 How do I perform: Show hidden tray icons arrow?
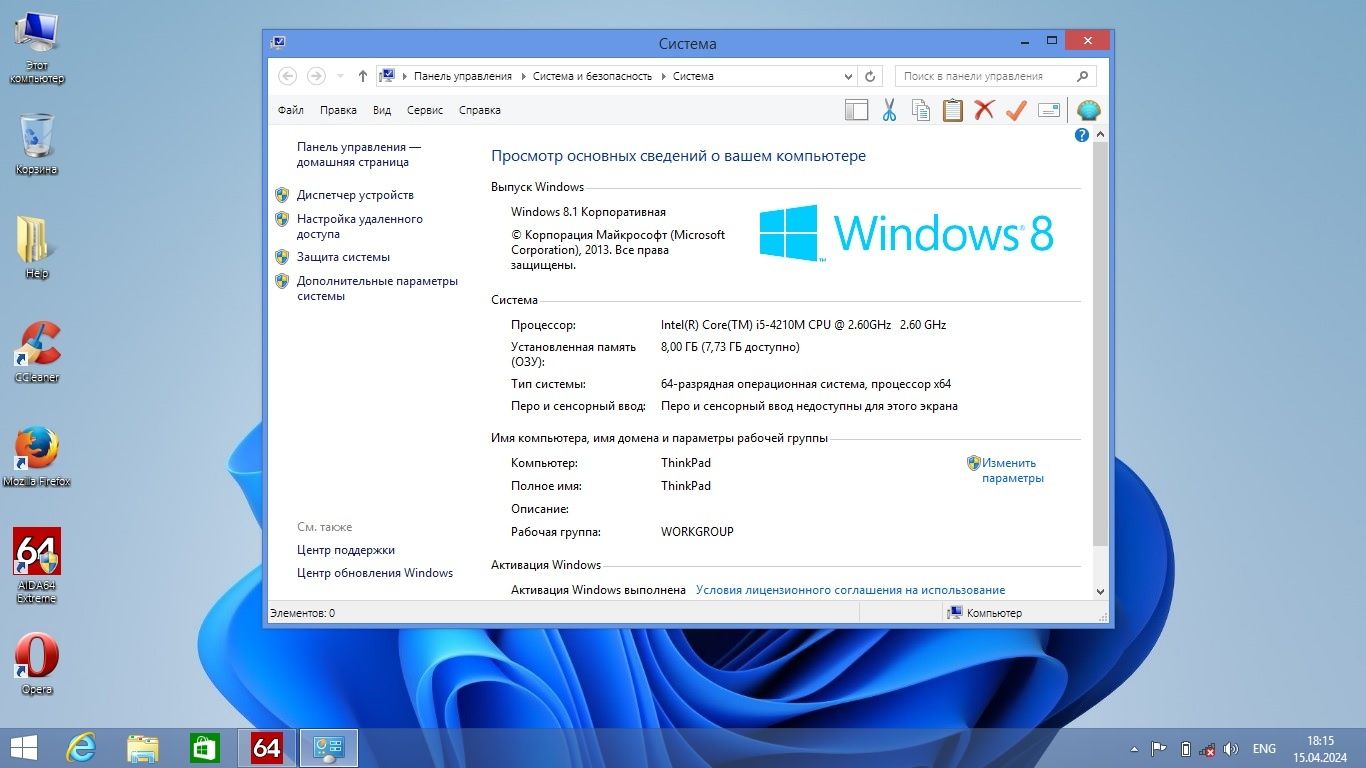pyautogui.click(x=1134, y=749)
